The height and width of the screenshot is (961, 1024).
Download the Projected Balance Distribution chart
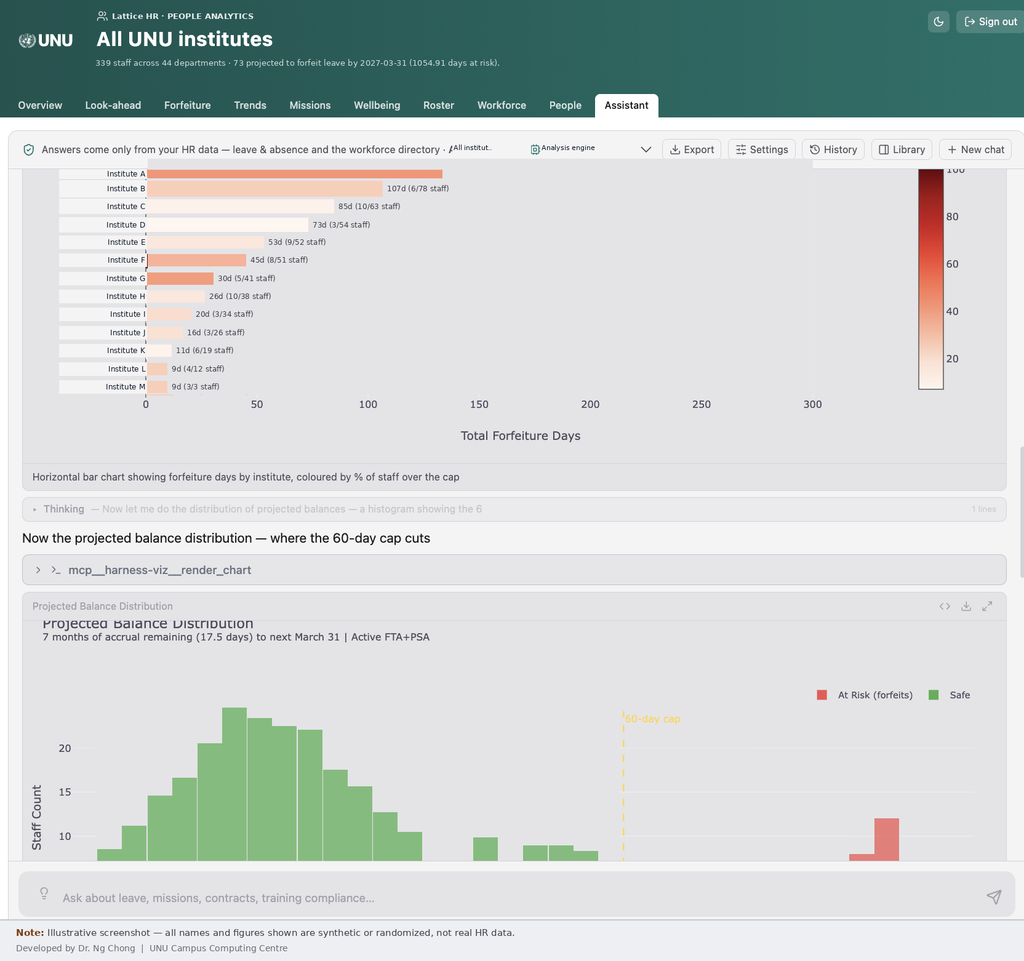pos(966,606)
